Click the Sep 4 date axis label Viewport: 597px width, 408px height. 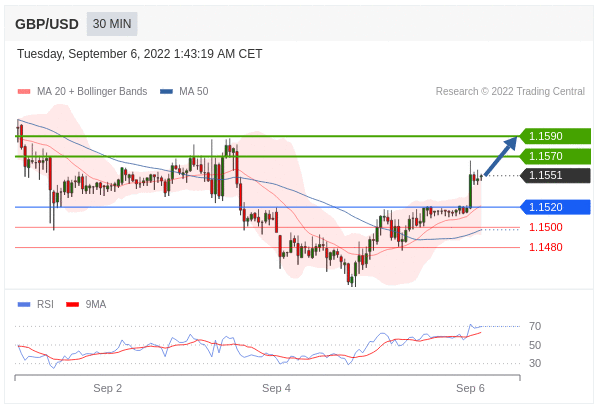[276, 388]
